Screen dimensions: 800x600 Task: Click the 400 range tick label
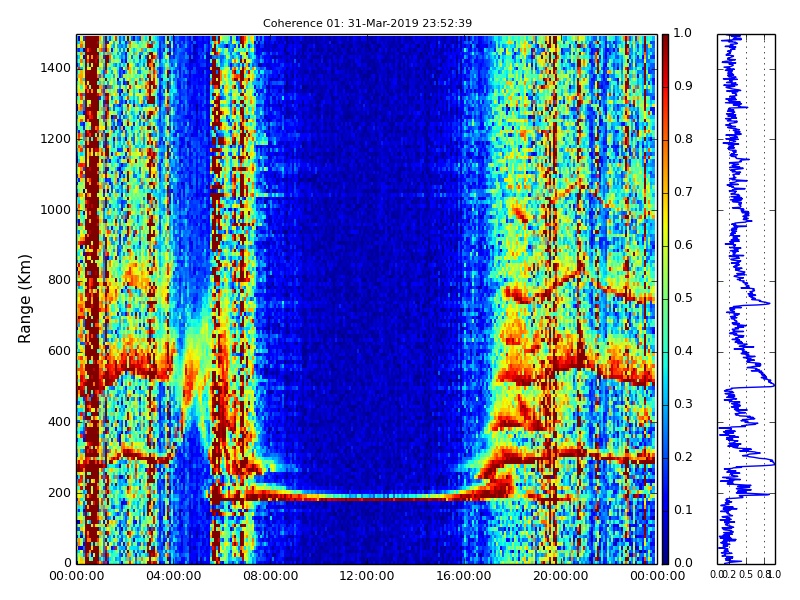click(59, 422)
